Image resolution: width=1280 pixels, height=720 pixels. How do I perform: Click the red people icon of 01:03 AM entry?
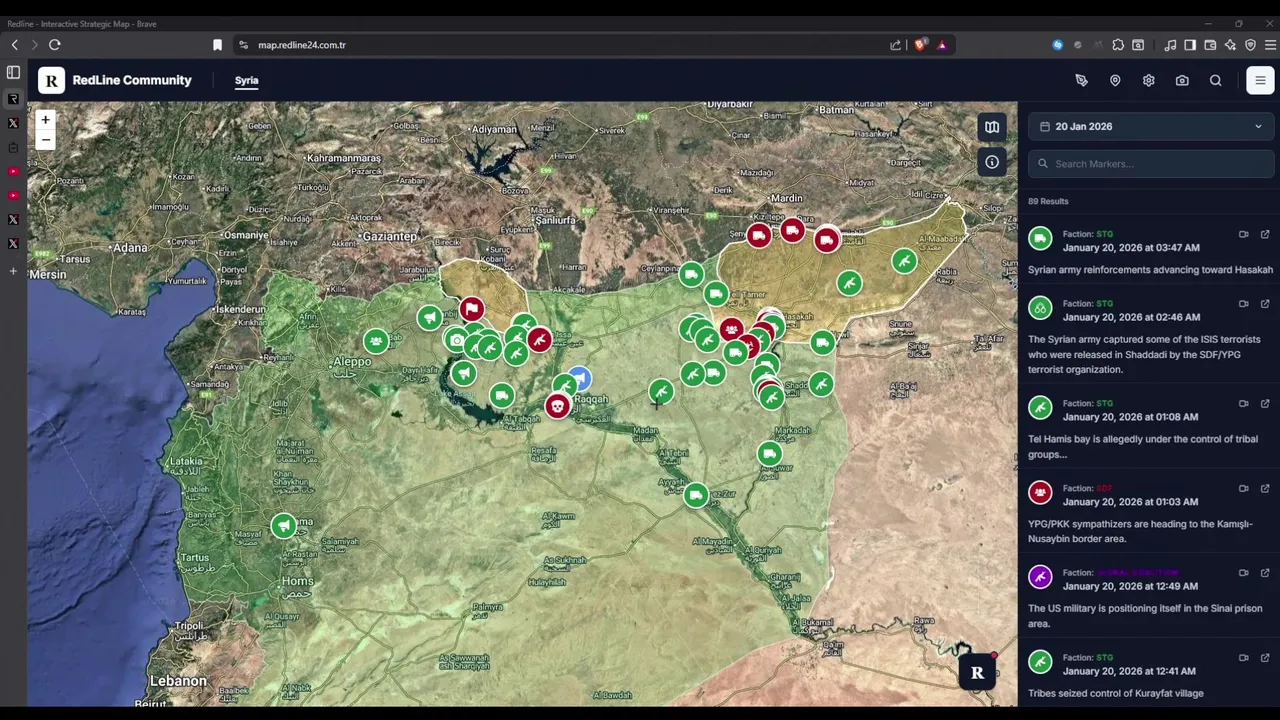[x=1040, y=492]
